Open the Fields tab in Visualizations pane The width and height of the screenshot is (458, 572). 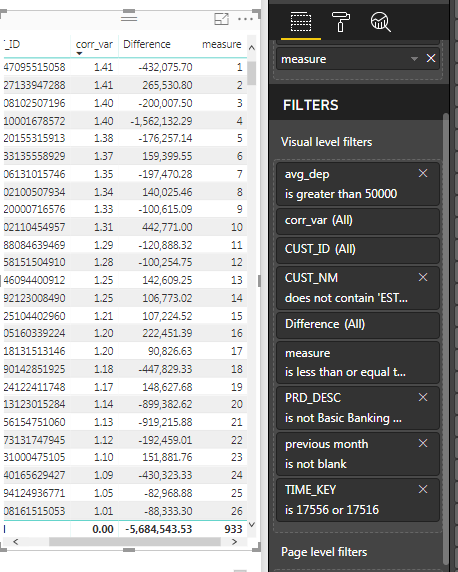coord(301,22)
